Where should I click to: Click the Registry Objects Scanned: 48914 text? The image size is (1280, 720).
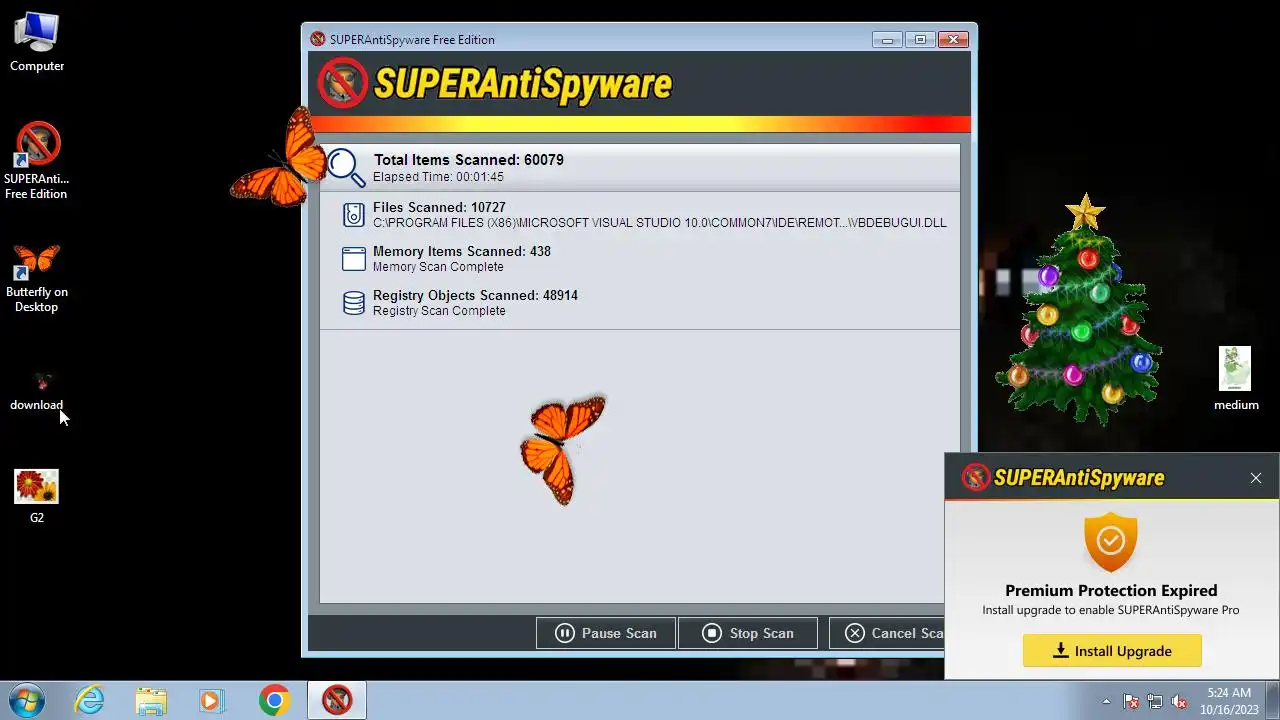(x=475, y=296)
